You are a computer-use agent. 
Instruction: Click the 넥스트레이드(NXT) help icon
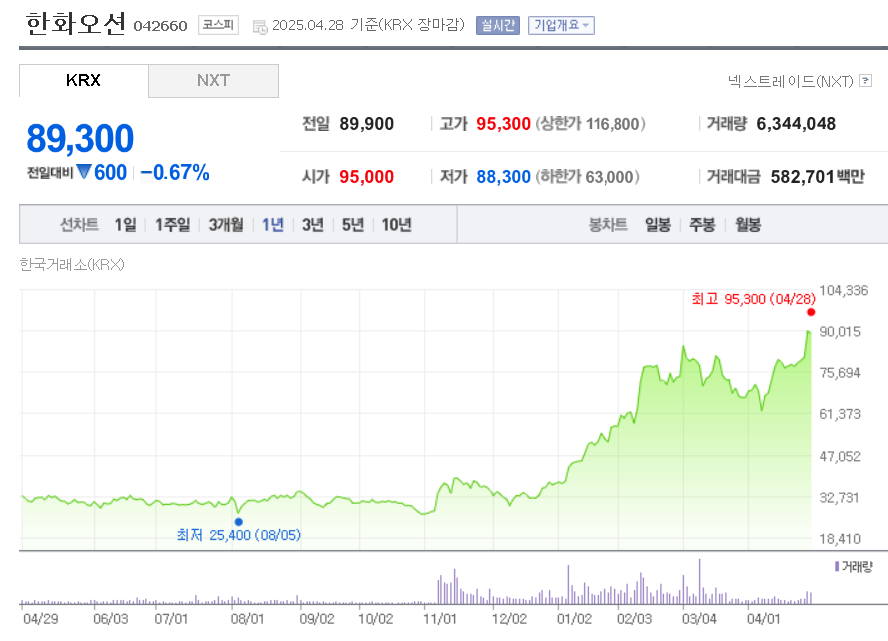[865, 81]
